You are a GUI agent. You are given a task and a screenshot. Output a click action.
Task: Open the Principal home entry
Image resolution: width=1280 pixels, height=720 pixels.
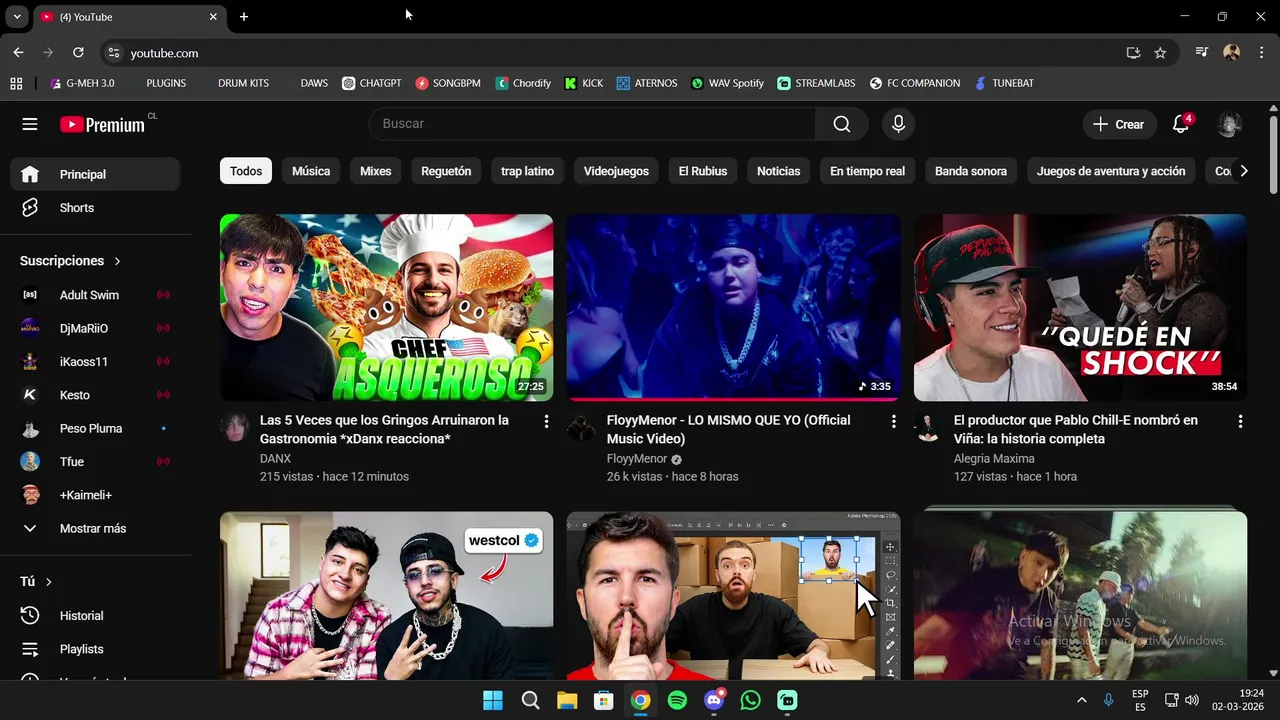click(x=95, y=174)
